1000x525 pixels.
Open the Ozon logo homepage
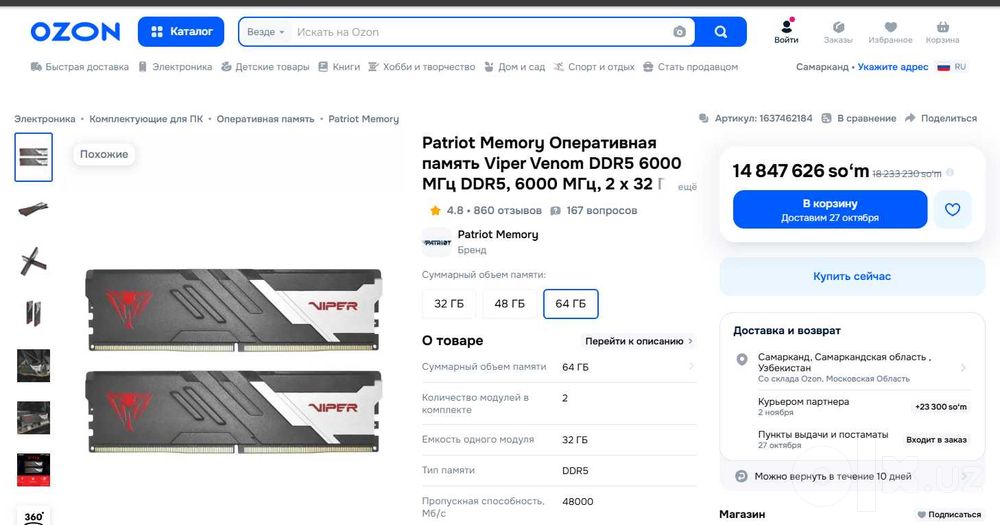point(75,31)
